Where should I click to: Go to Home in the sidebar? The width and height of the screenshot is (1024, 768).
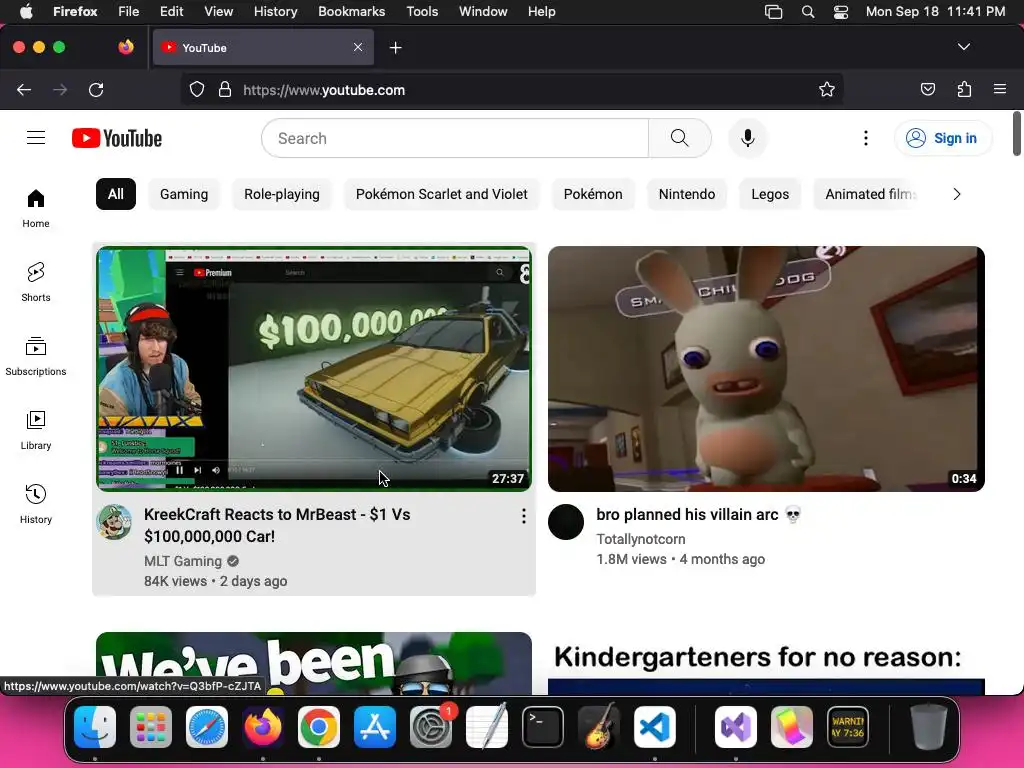coord(36,208)
